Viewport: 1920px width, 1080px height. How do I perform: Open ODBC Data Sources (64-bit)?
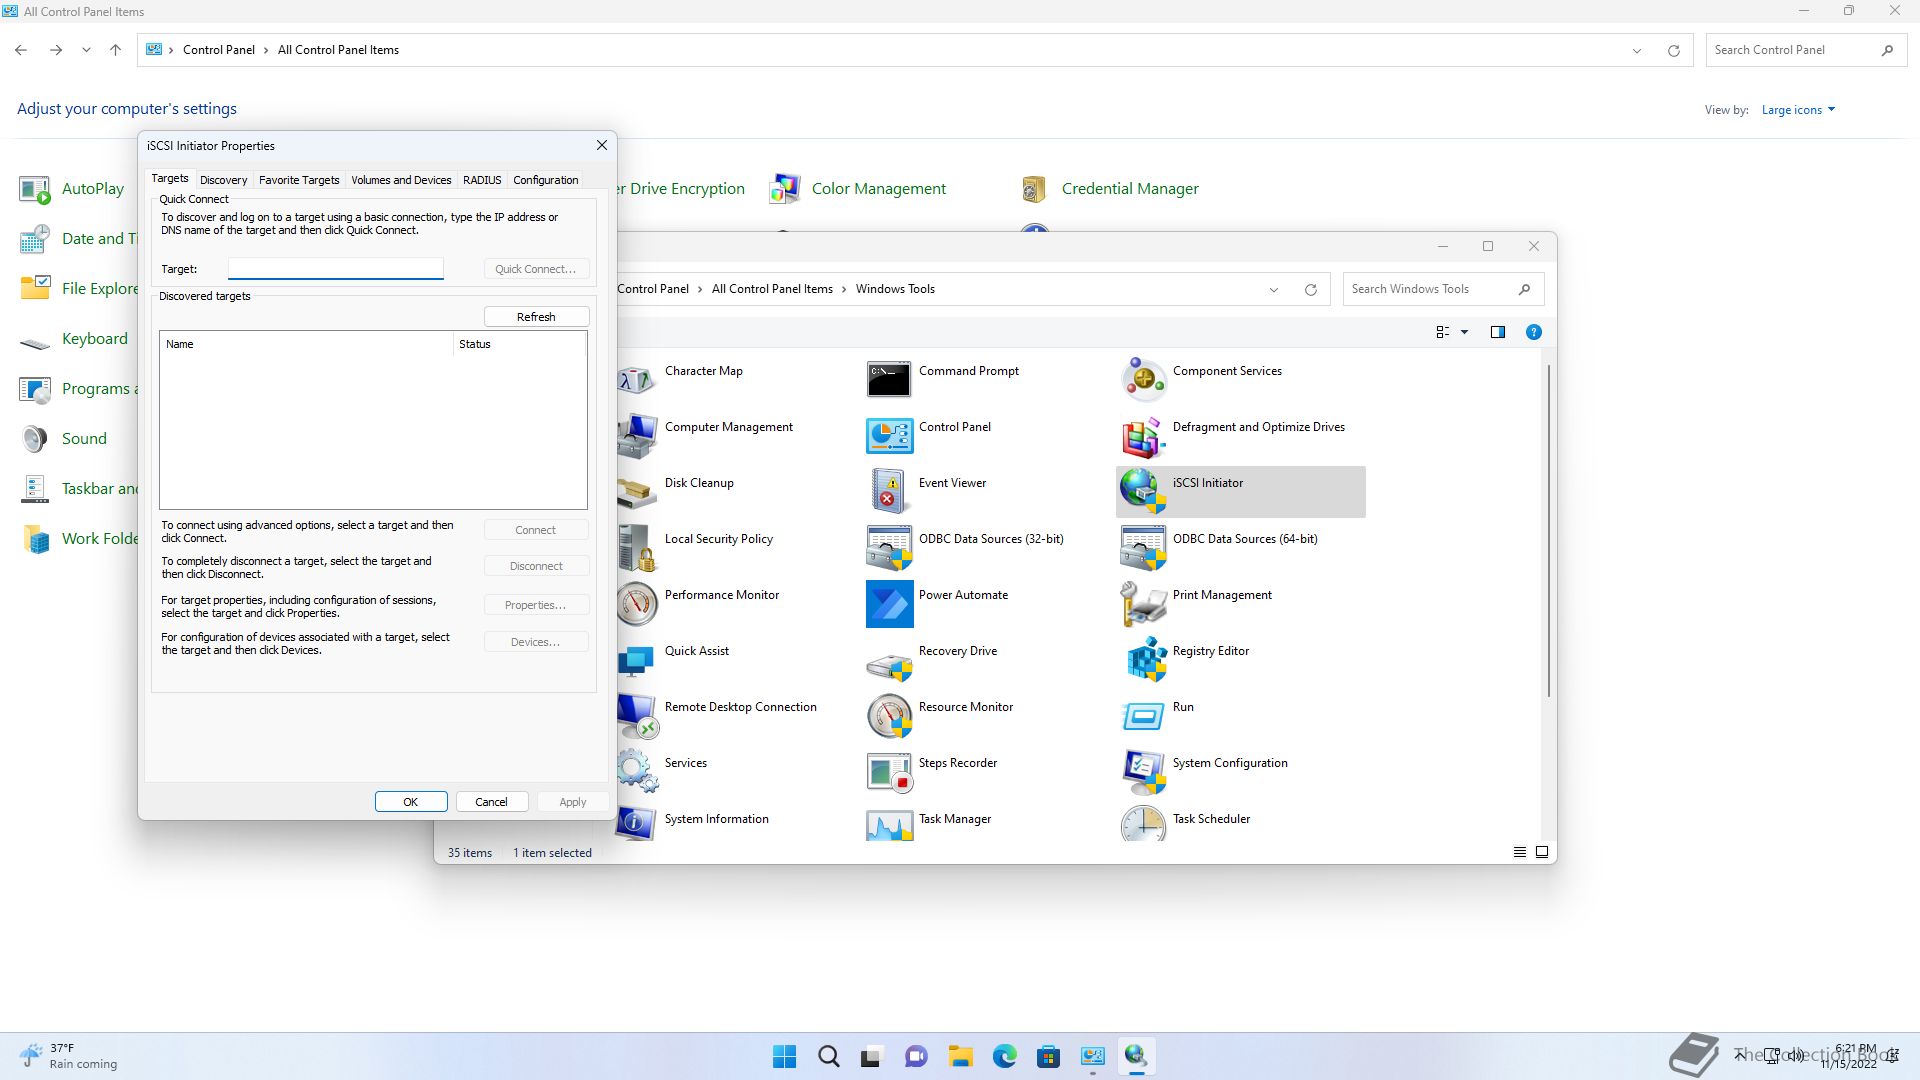[1218, 547]
